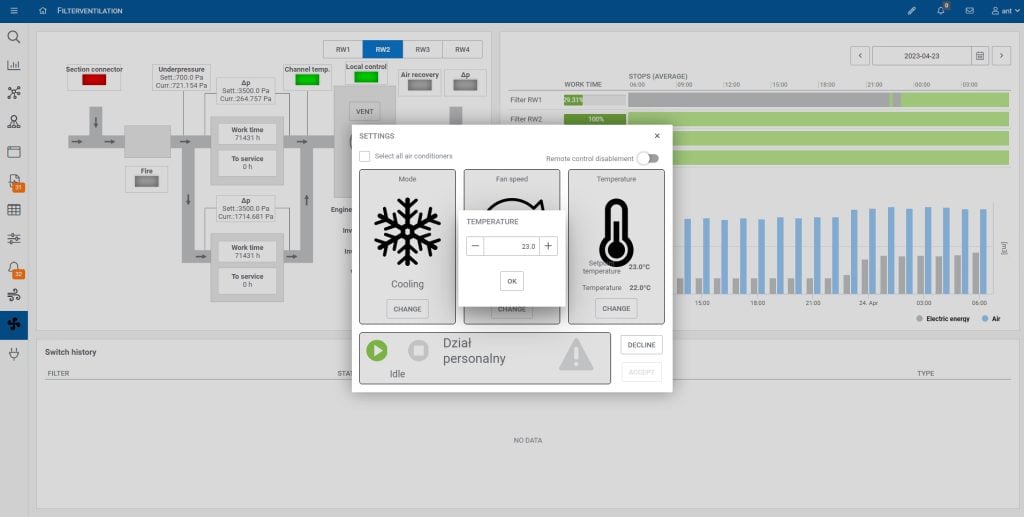This screenshot has height=517, width=1024.
Task: Check 'Select all air conditioners'
Action: (364, 157)
